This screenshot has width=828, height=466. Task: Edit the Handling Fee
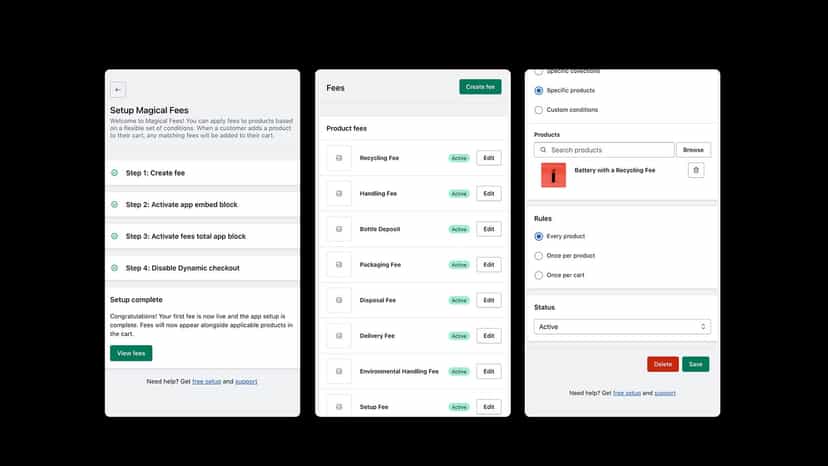489,193
